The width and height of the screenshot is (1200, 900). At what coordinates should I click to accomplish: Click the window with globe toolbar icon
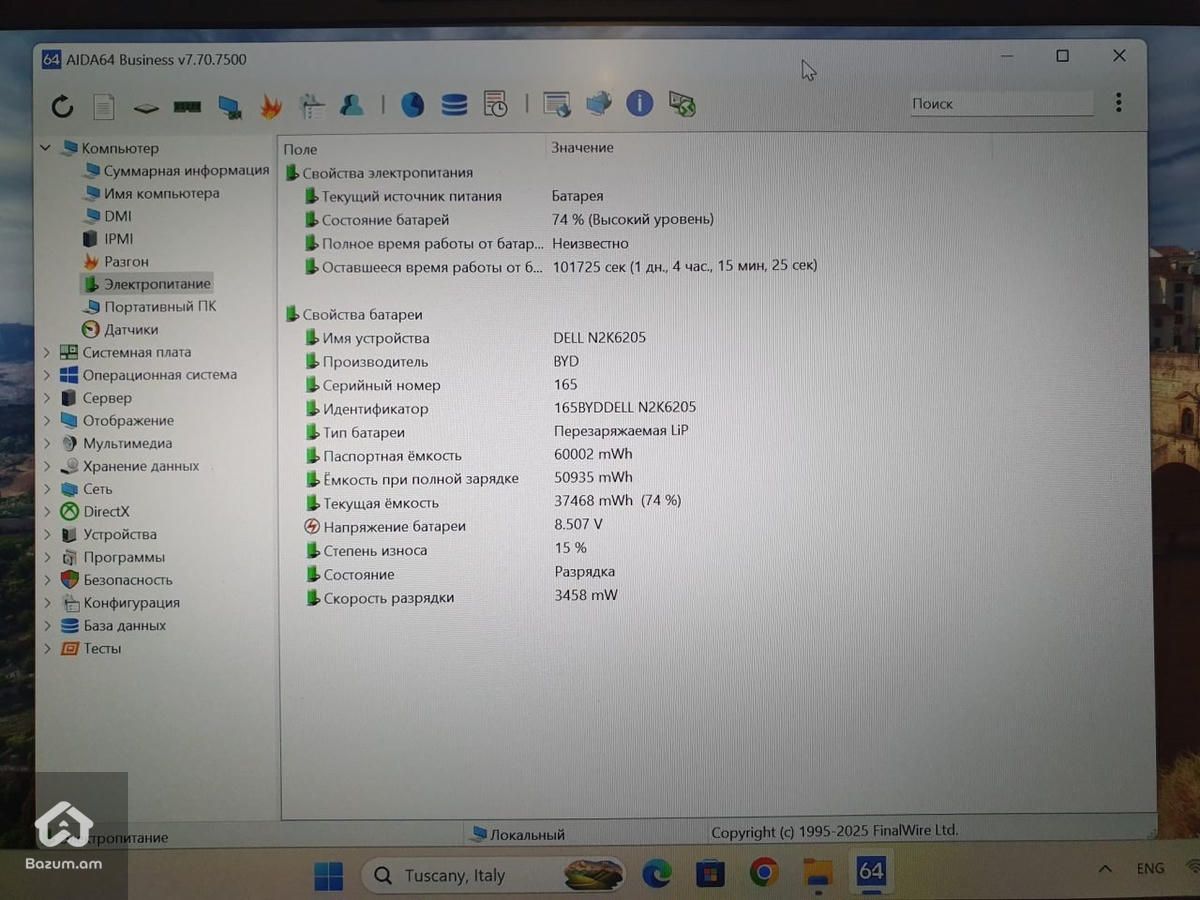point(557,103)
